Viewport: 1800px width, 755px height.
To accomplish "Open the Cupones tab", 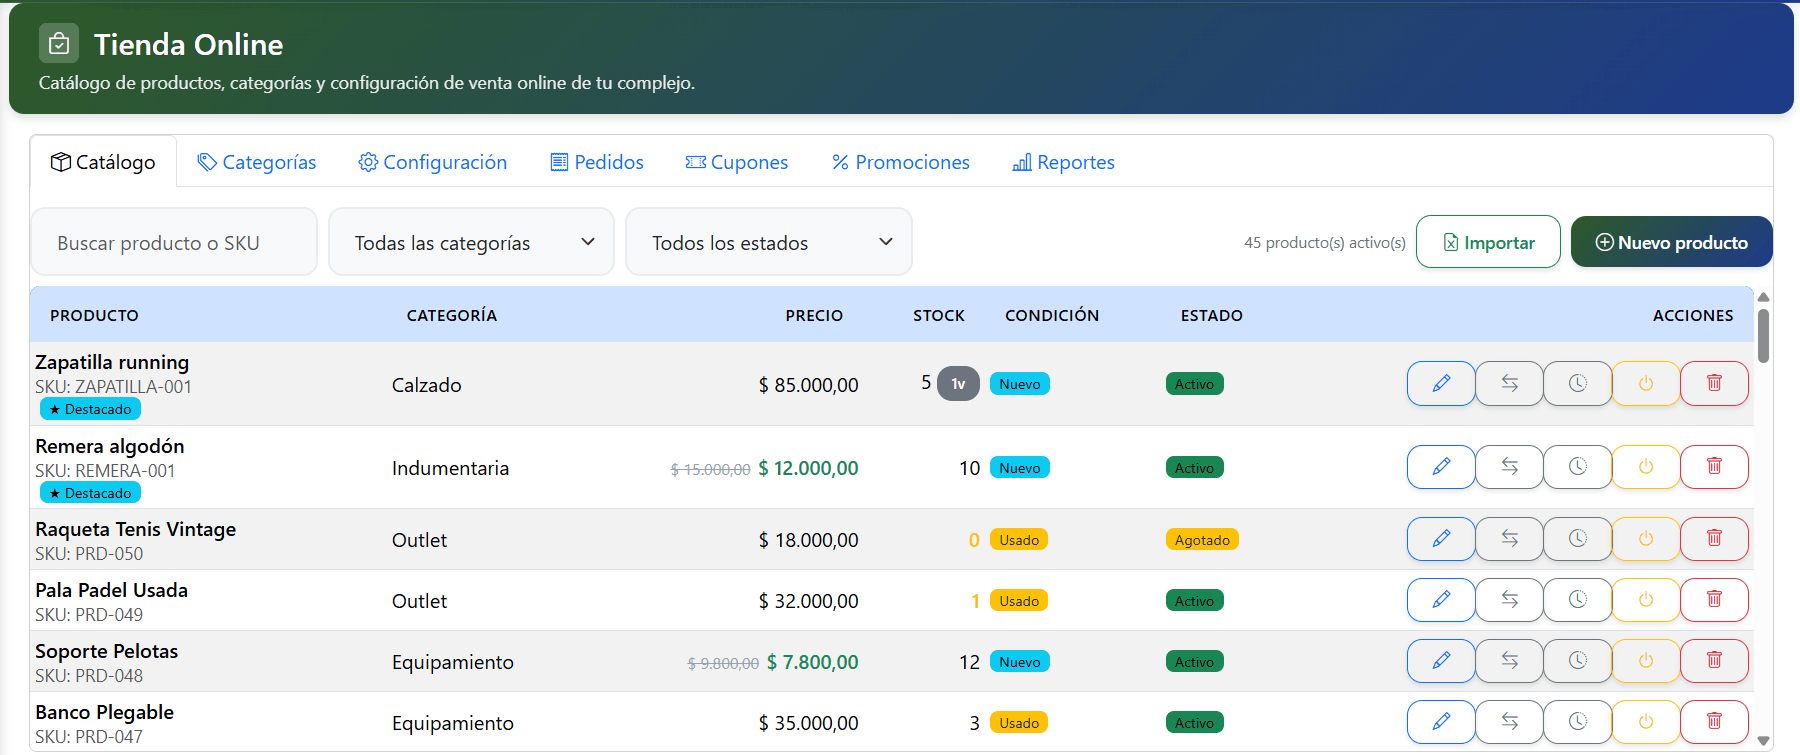I will pyautogui.click(x=737, y=162).
